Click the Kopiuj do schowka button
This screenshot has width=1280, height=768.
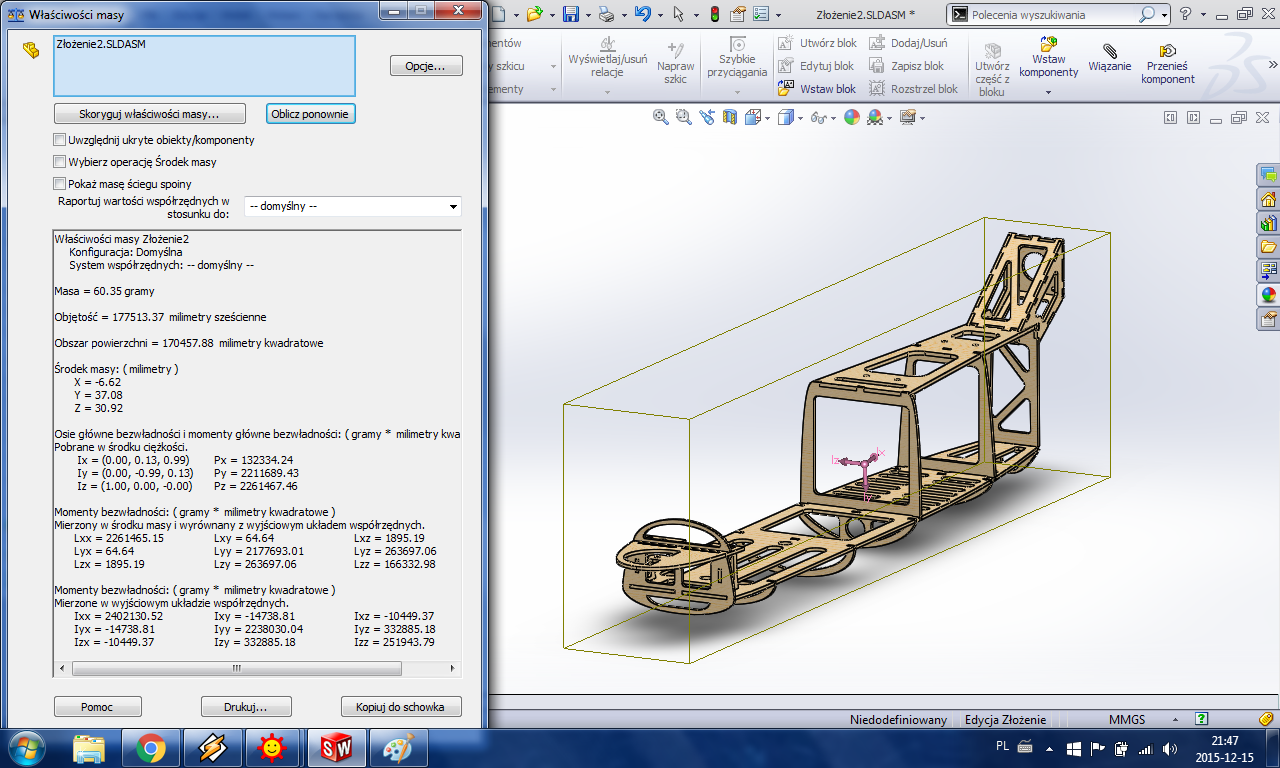point(400,707)
